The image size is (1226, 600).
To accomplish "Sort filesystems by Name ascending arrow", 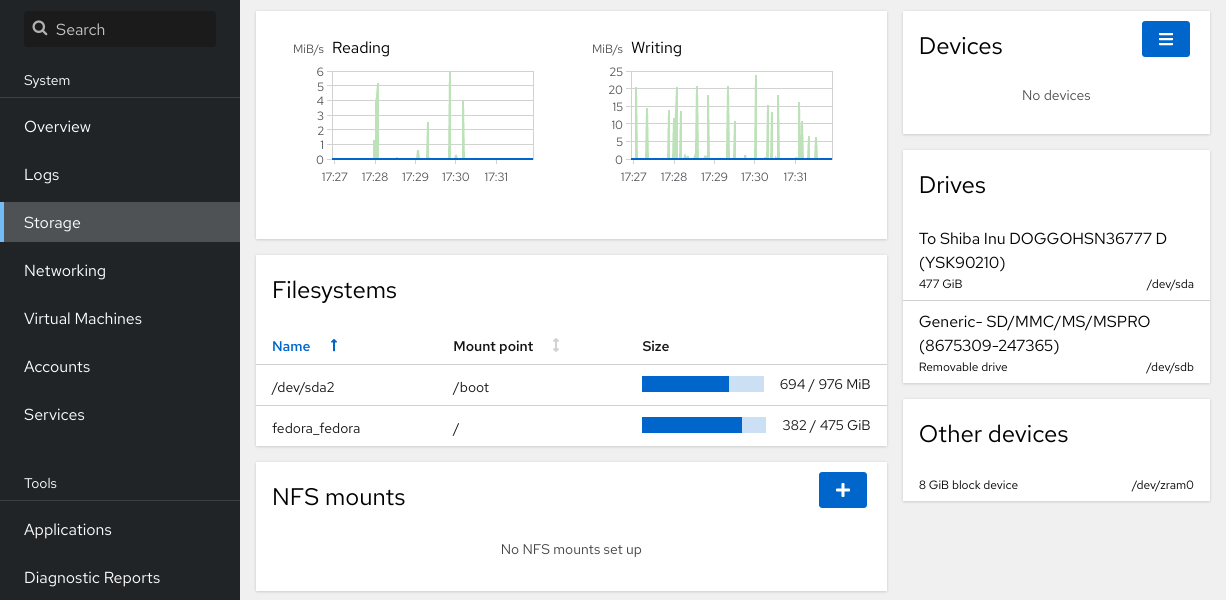I will (334, 345).
